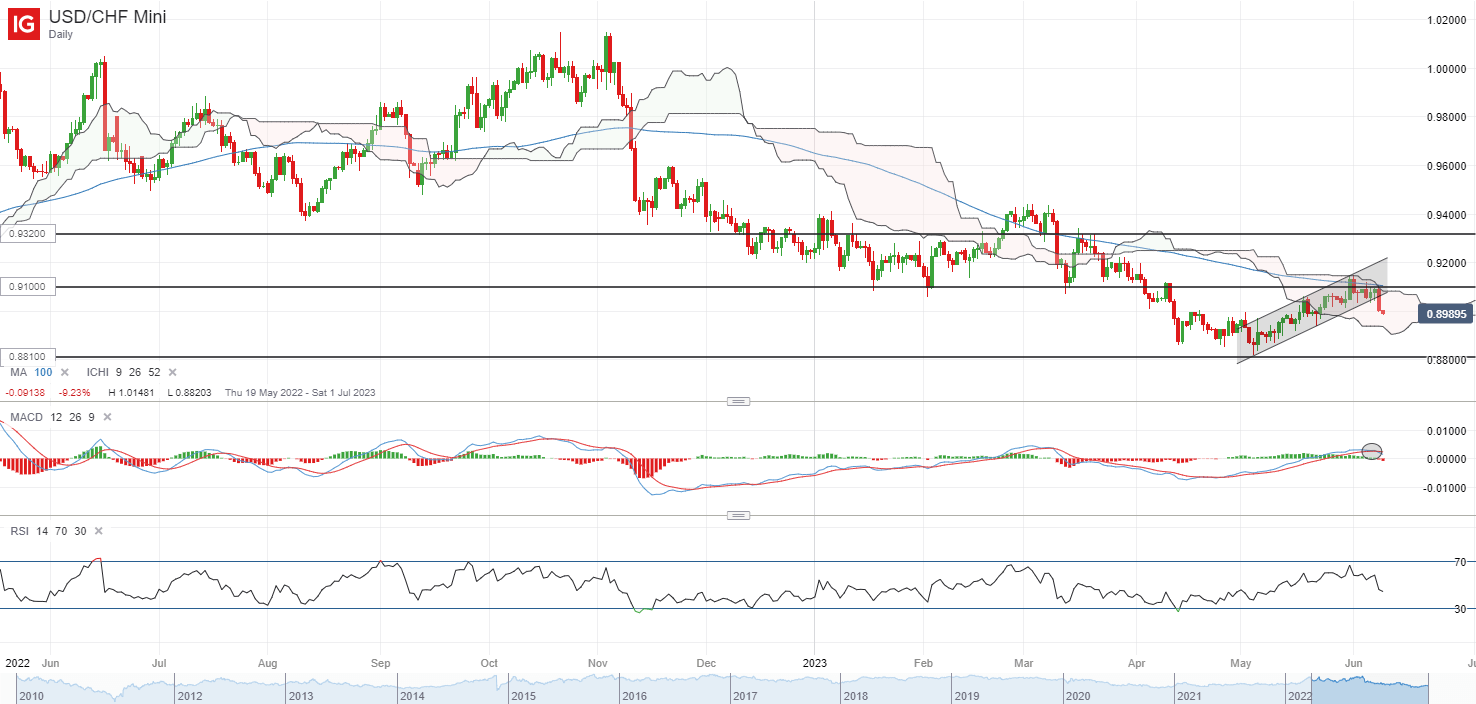Edit the MA period value 100

pos(43,372)
